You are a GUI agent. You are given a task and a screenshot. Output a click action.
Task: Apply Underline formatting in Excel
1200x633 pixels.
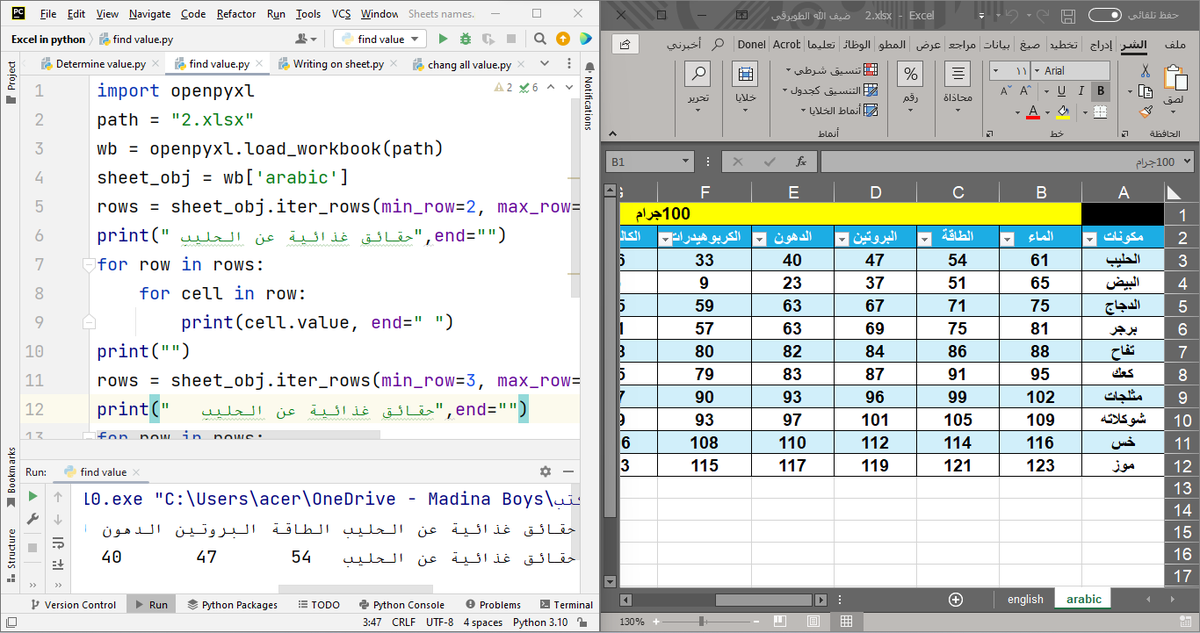1062,91
